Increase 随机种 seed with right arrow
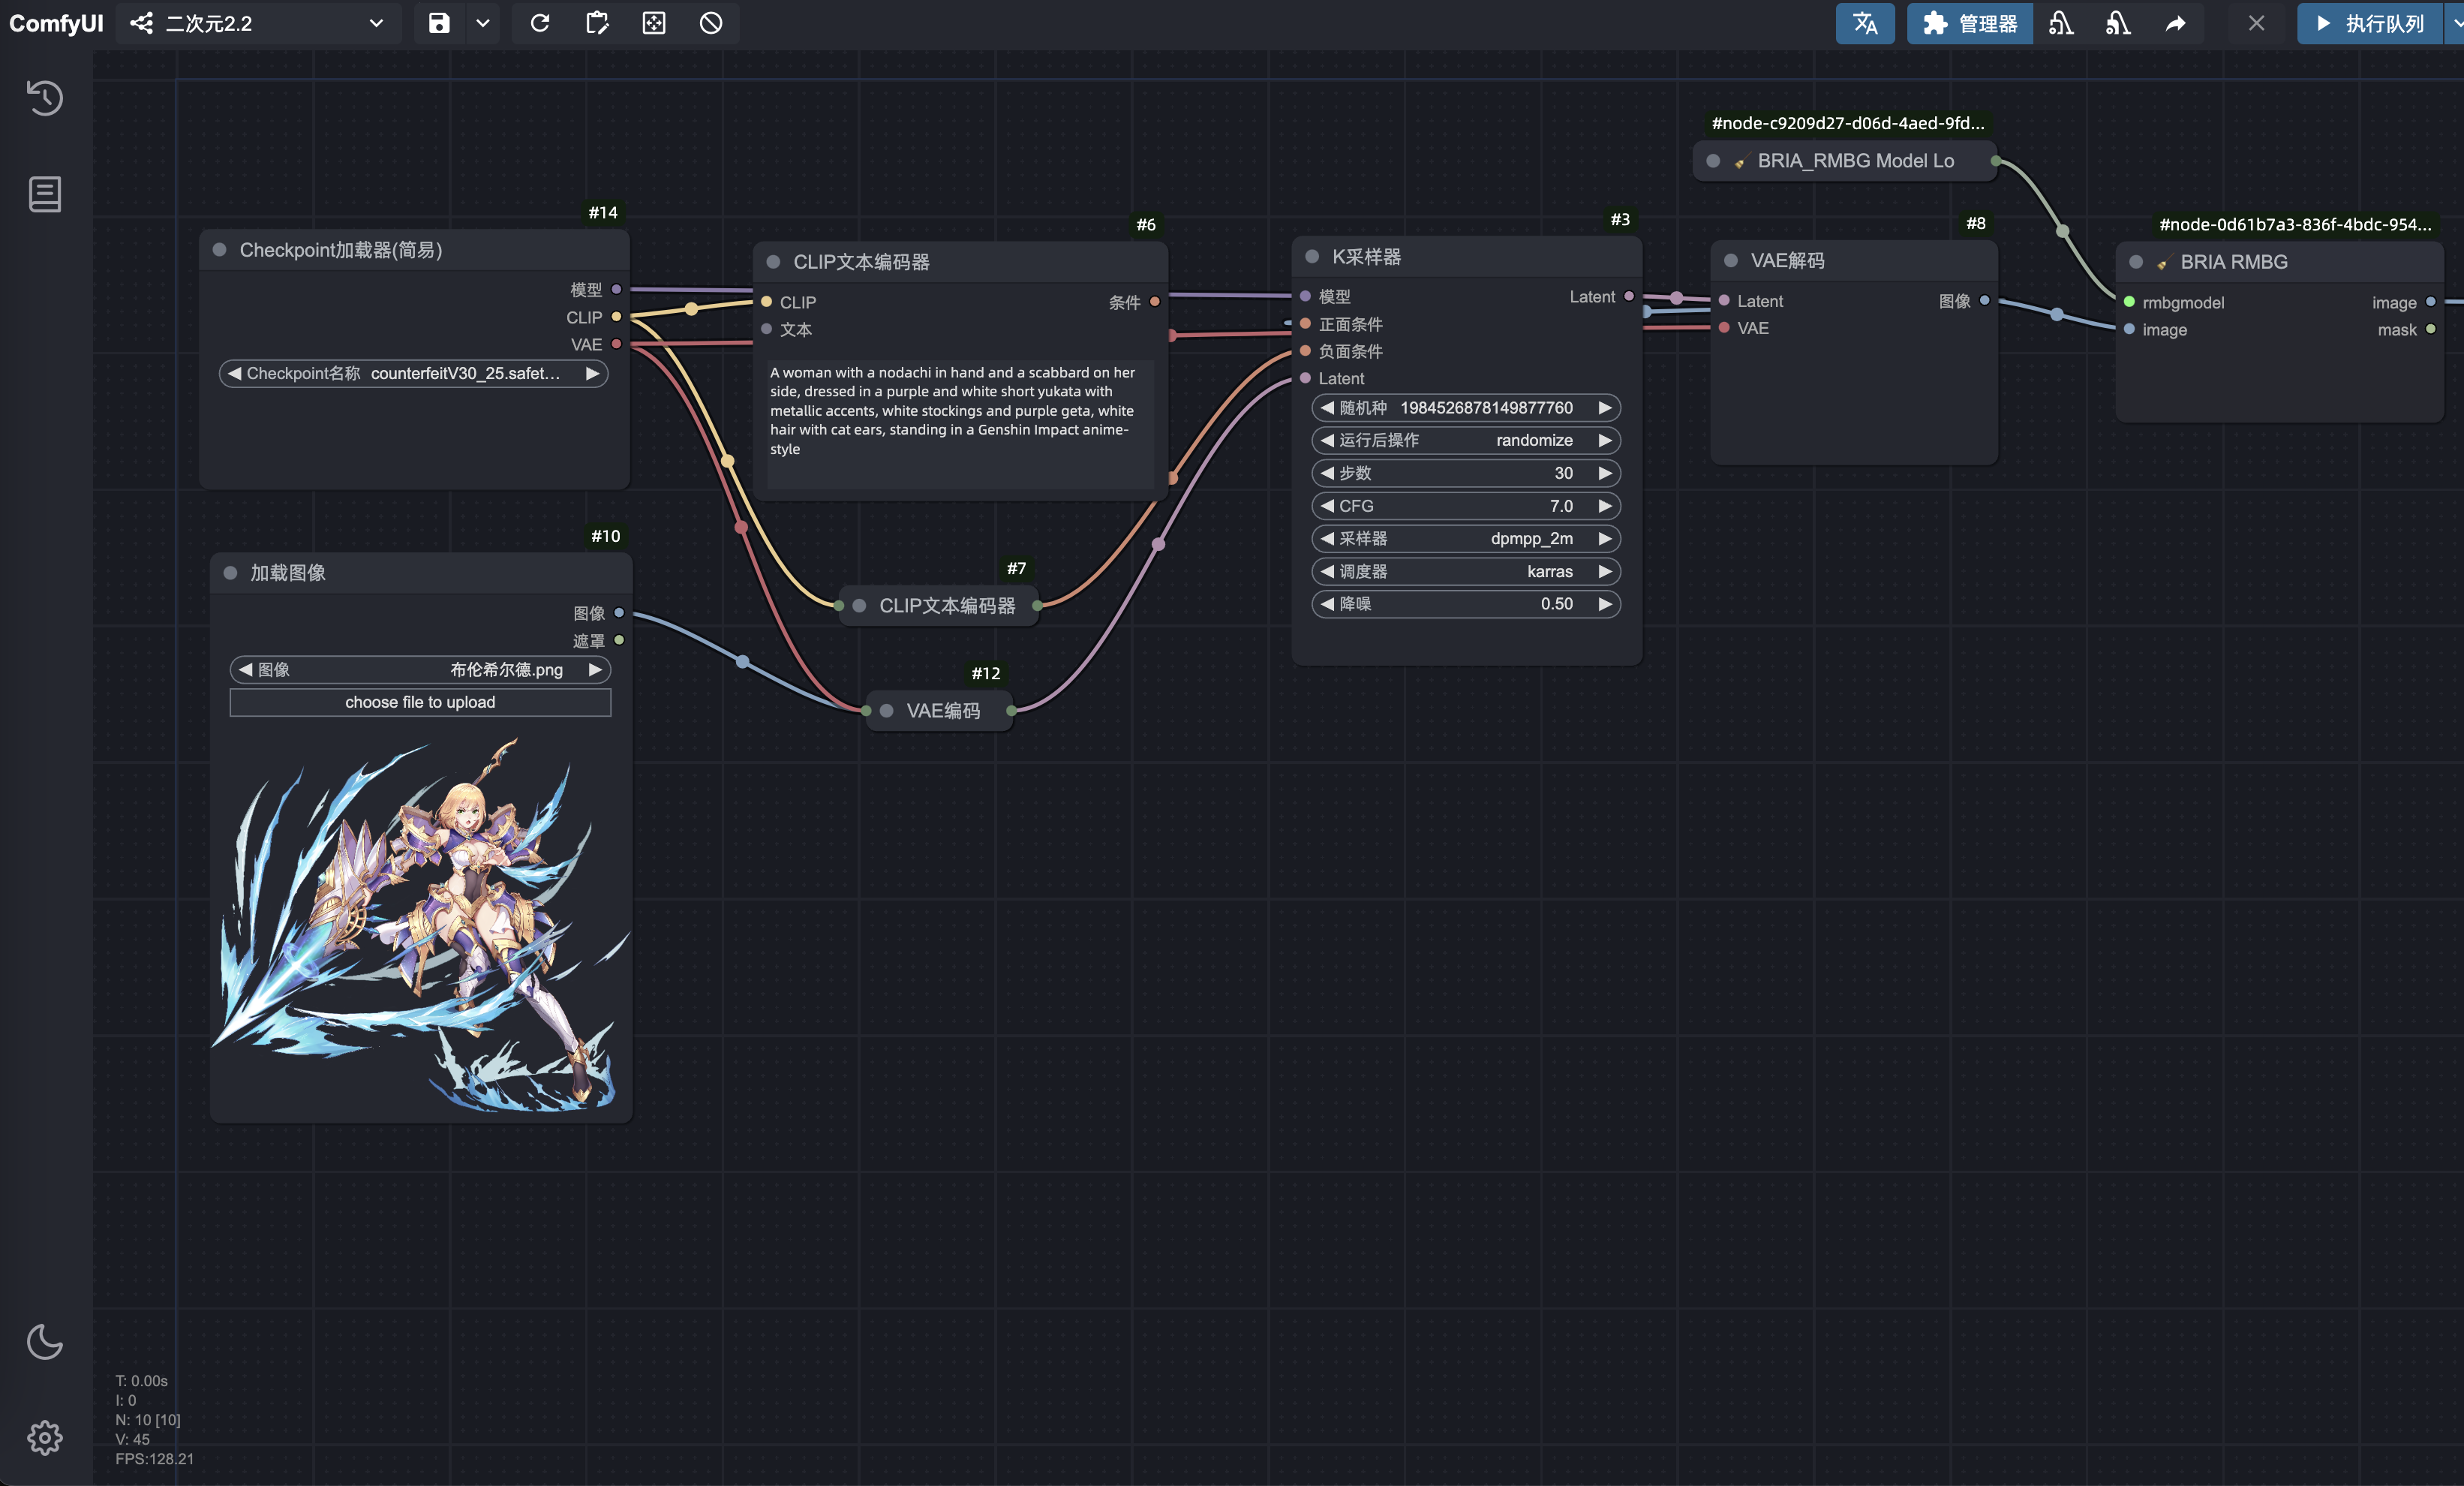 [1604, 408]
